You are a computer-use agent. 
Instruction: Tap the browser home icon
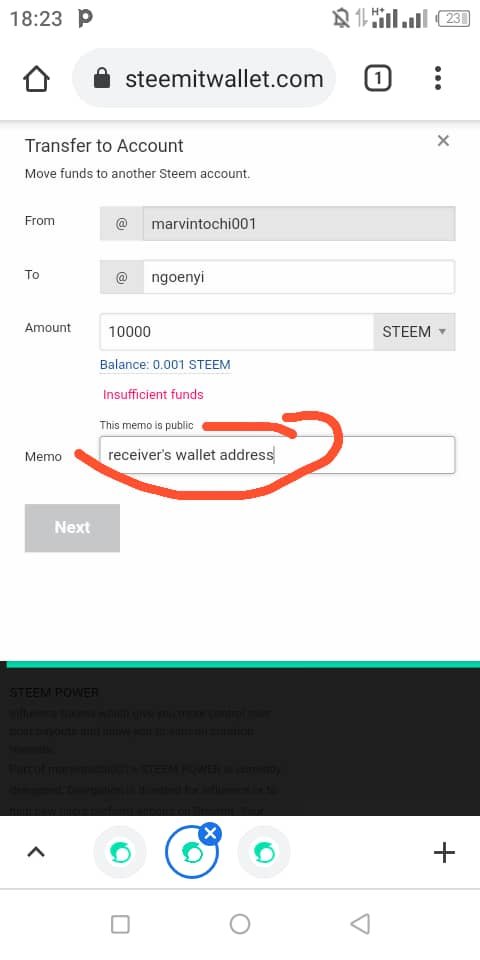36,79
